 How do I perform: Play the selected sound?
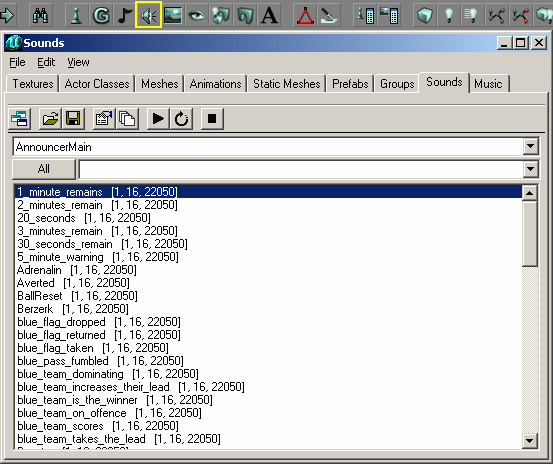[x=158, y=118]
